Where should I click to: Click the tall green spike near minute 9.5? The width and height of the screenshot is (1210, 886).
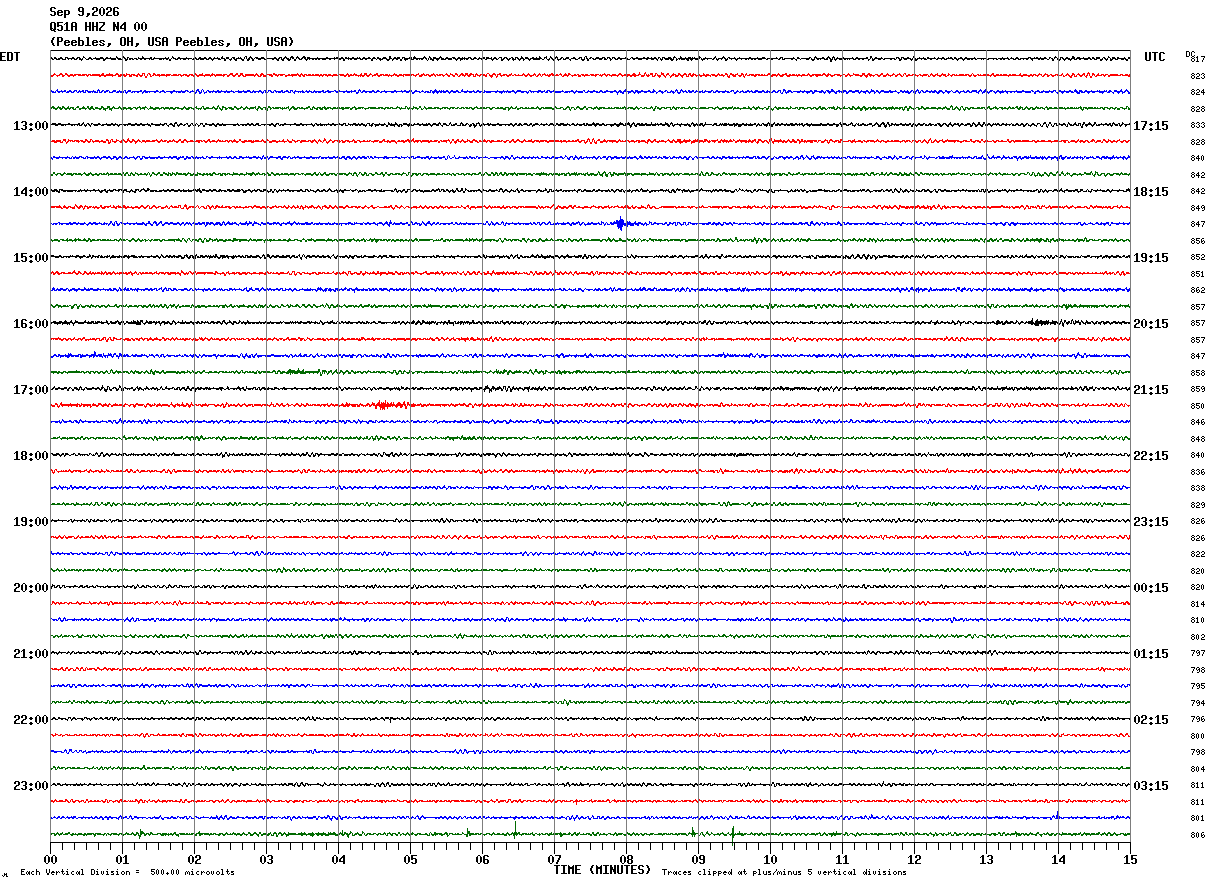(733, 833)
